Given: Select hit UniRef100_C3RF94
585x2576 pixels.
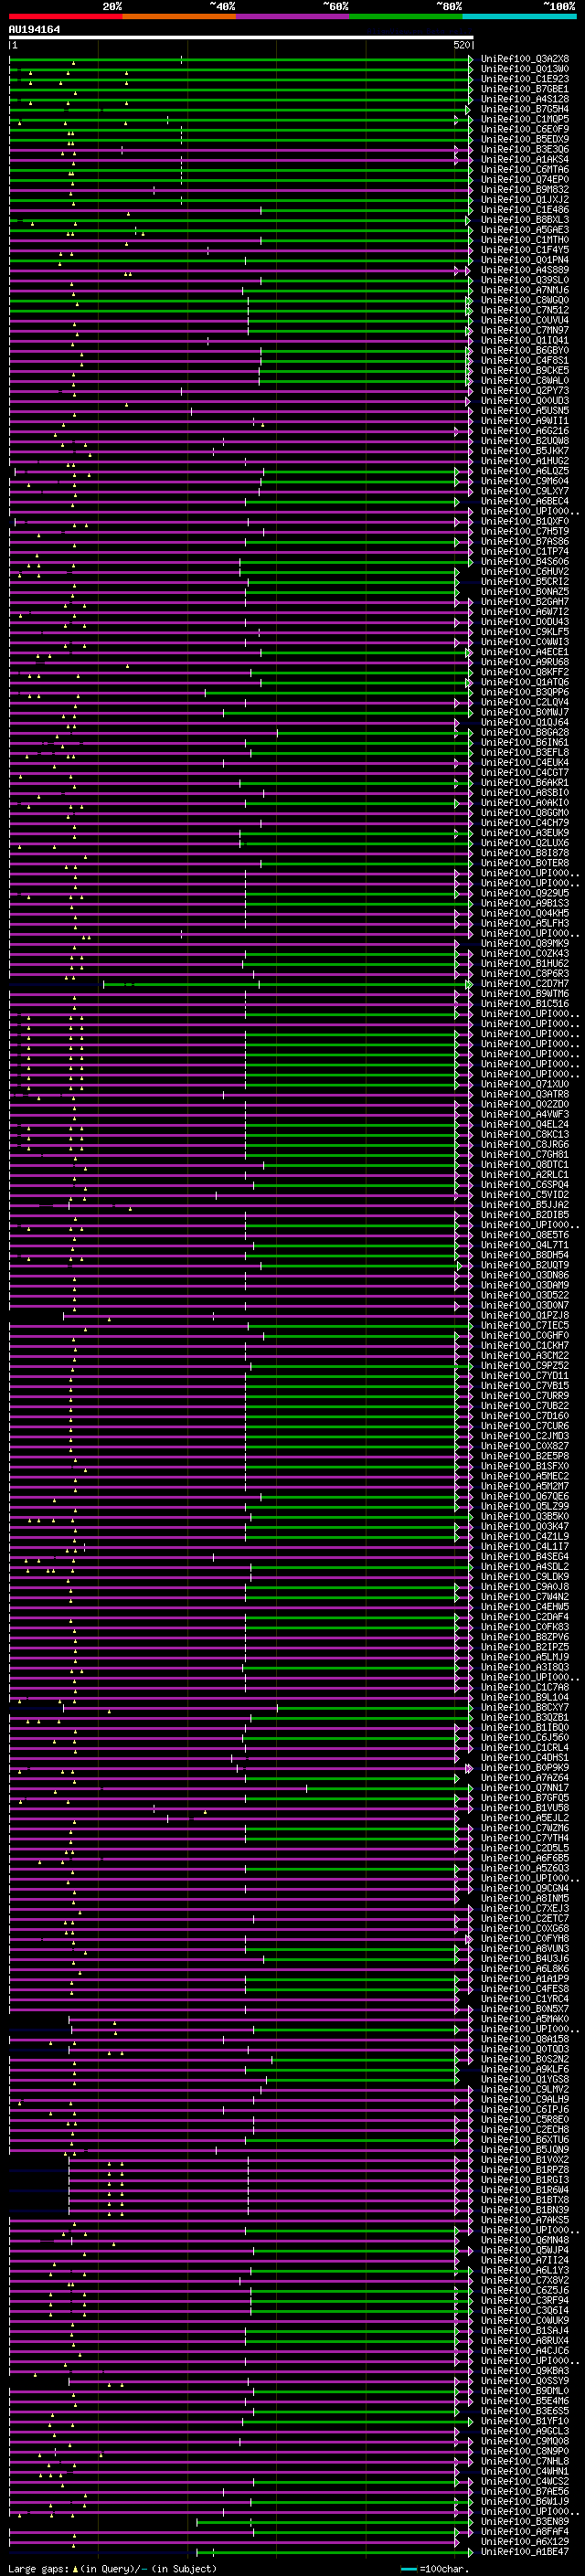Looking at the screenshot, I should 524,2300.
